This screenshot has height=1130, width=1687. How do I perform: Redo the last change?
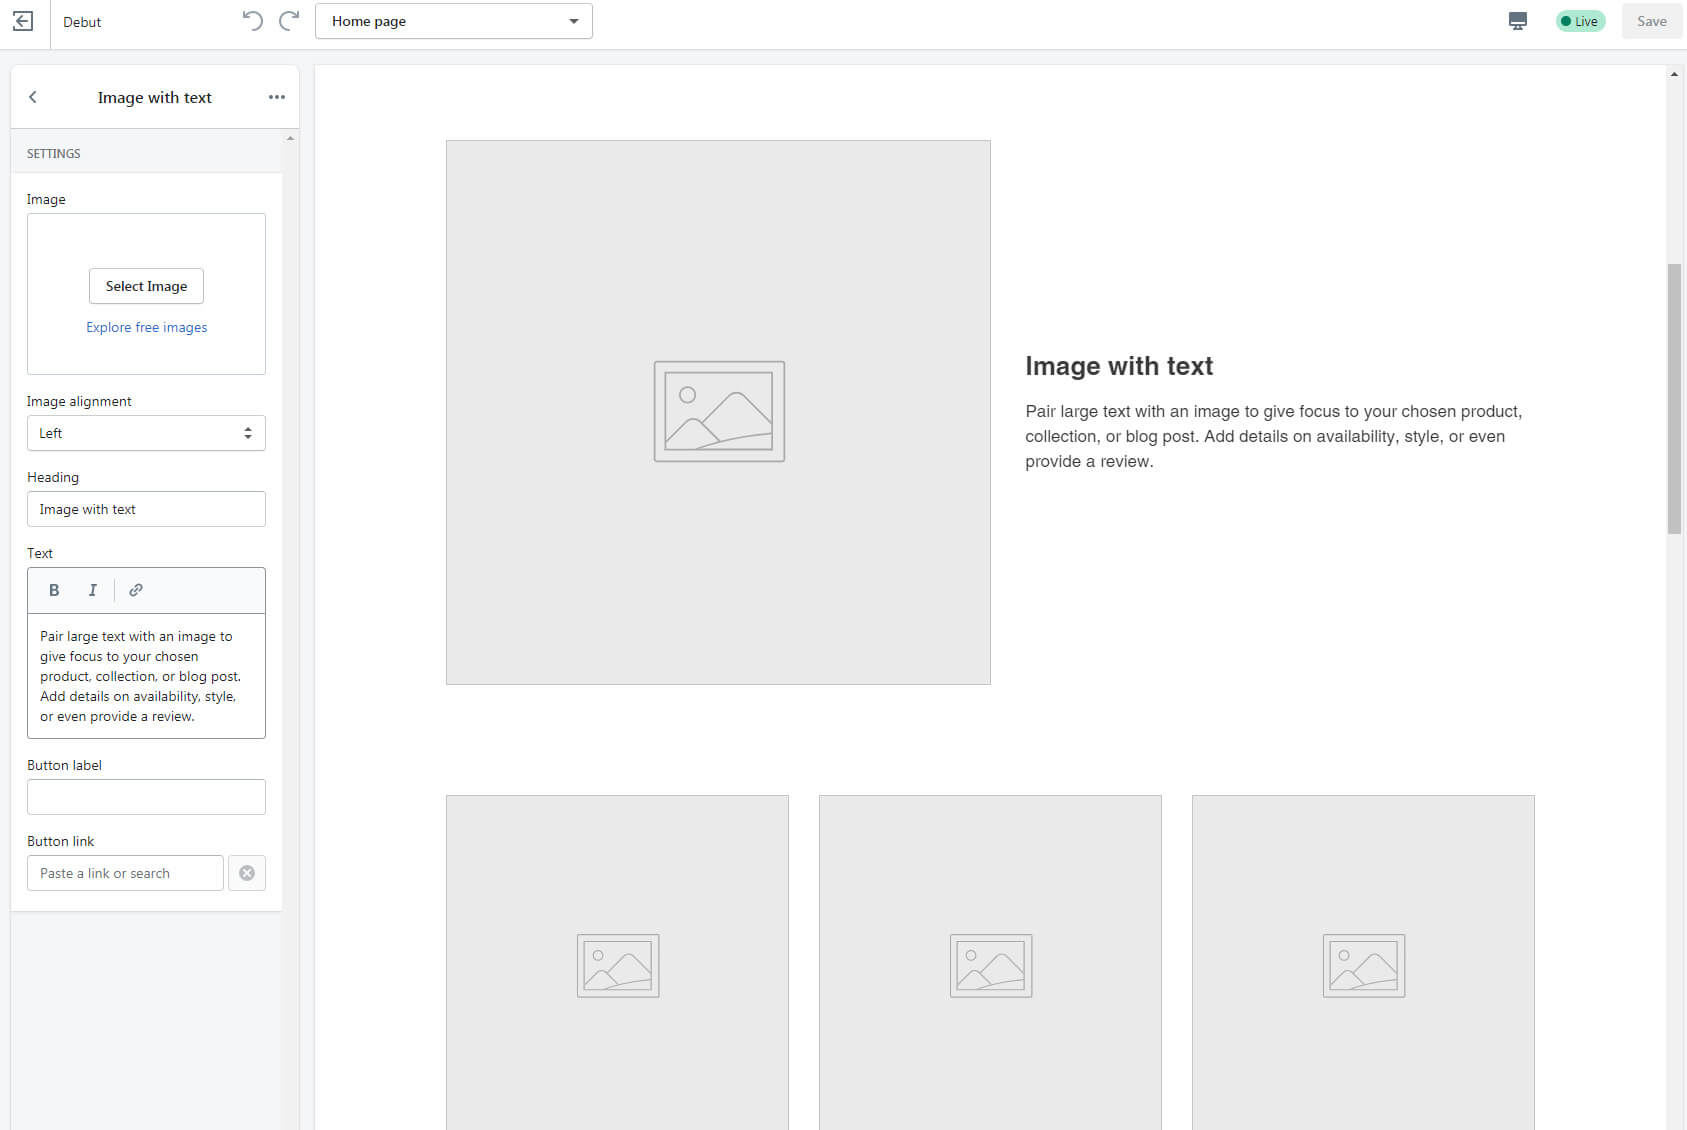click(x=289, y=20)
